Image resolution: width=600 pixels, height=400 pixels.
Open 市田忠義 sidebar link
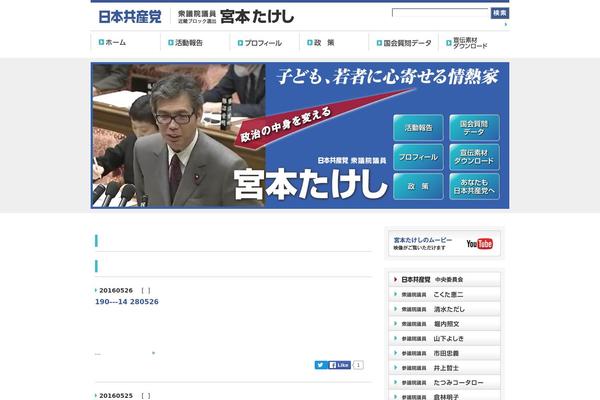[444, 353]
